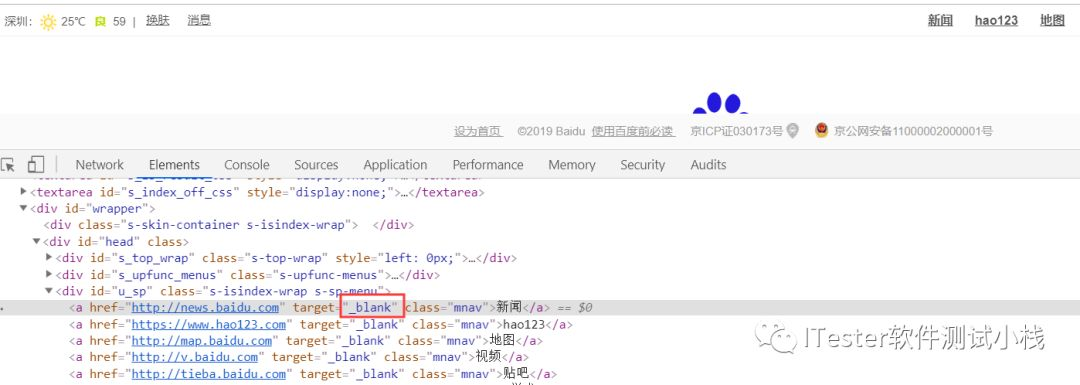Select the inspect element cursor icon
1080x385 pixels.
[8, 165]
